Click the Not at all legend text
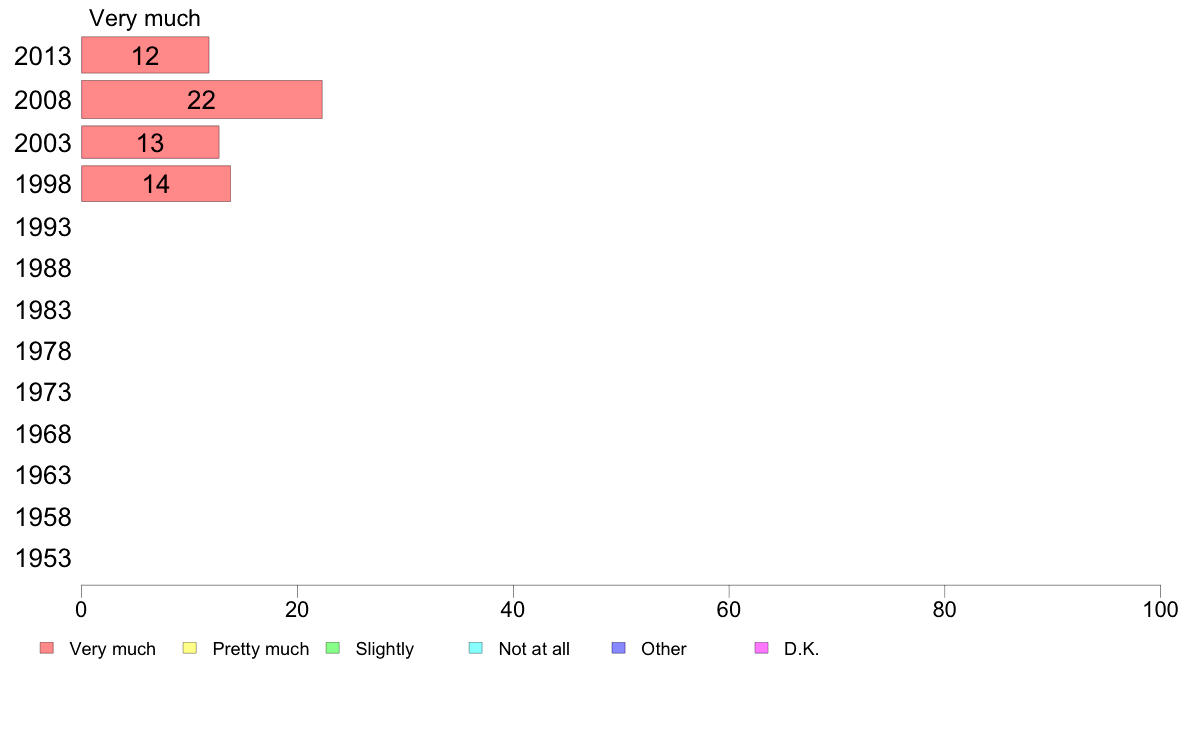Viewport: 1188px width, 736px height. click(x=534, y=649)
